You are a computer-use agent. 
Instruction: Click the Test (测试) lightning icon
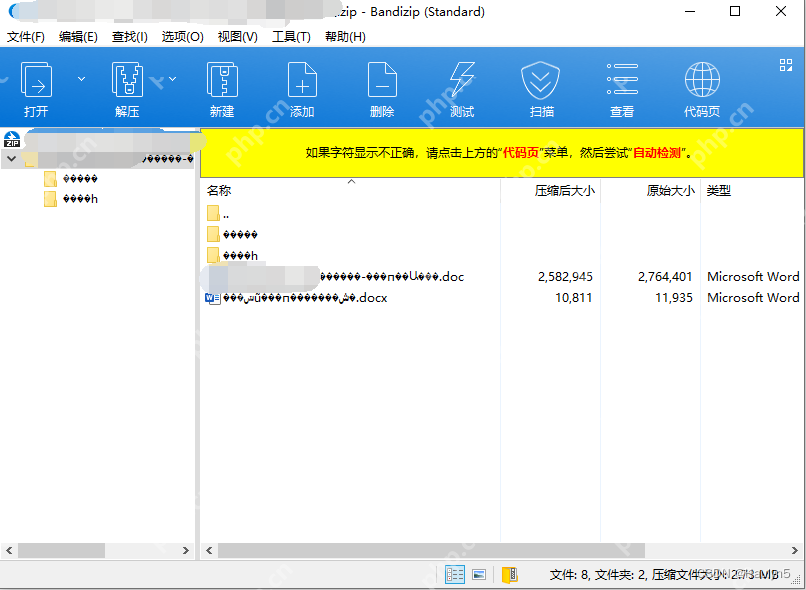pos(462,80)
